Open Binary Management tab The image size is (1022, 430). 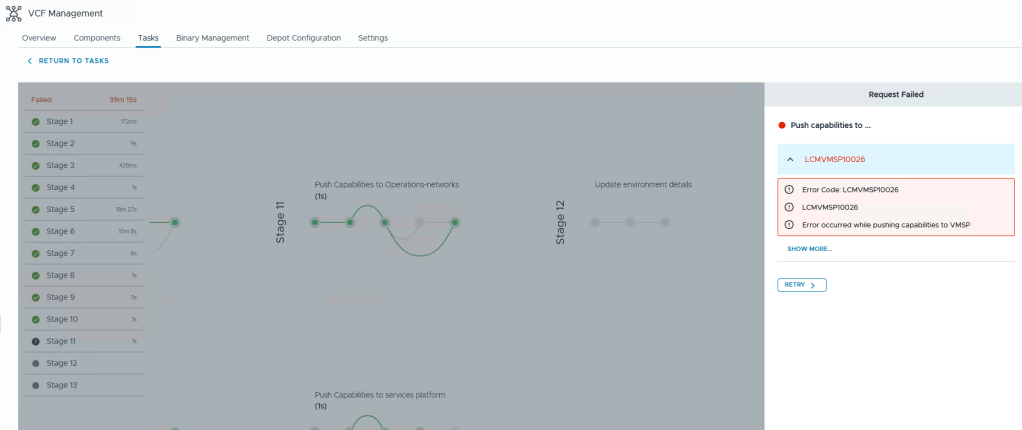pos(212,38)
